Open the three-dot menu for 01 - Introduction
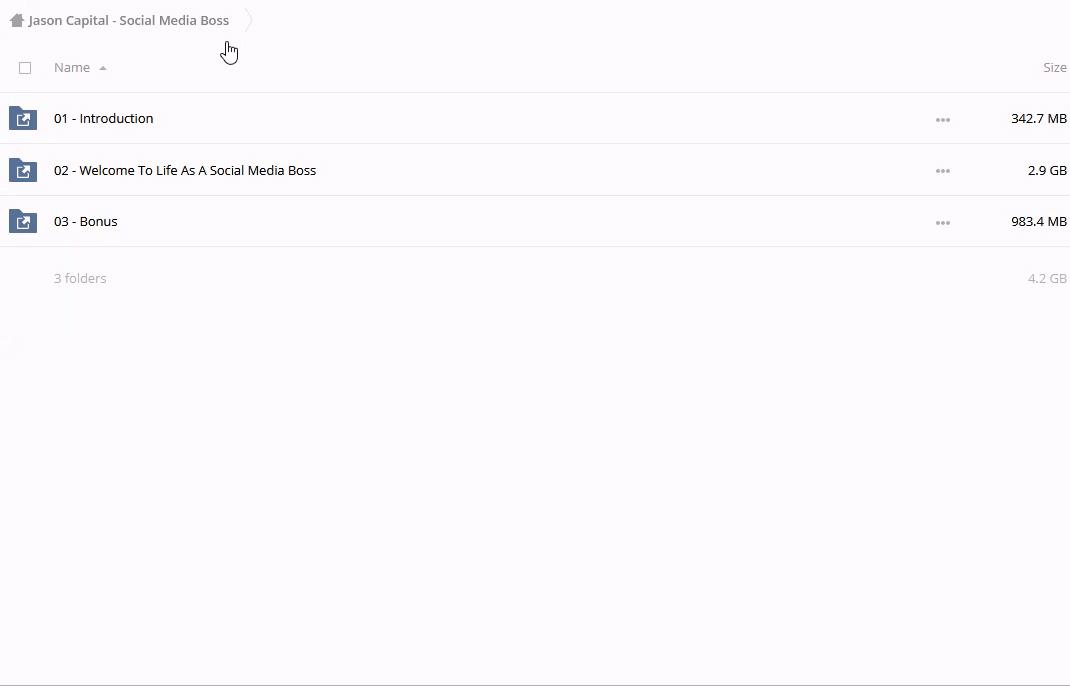Viewport: 1070px width, 686px height. pos(942,120)
